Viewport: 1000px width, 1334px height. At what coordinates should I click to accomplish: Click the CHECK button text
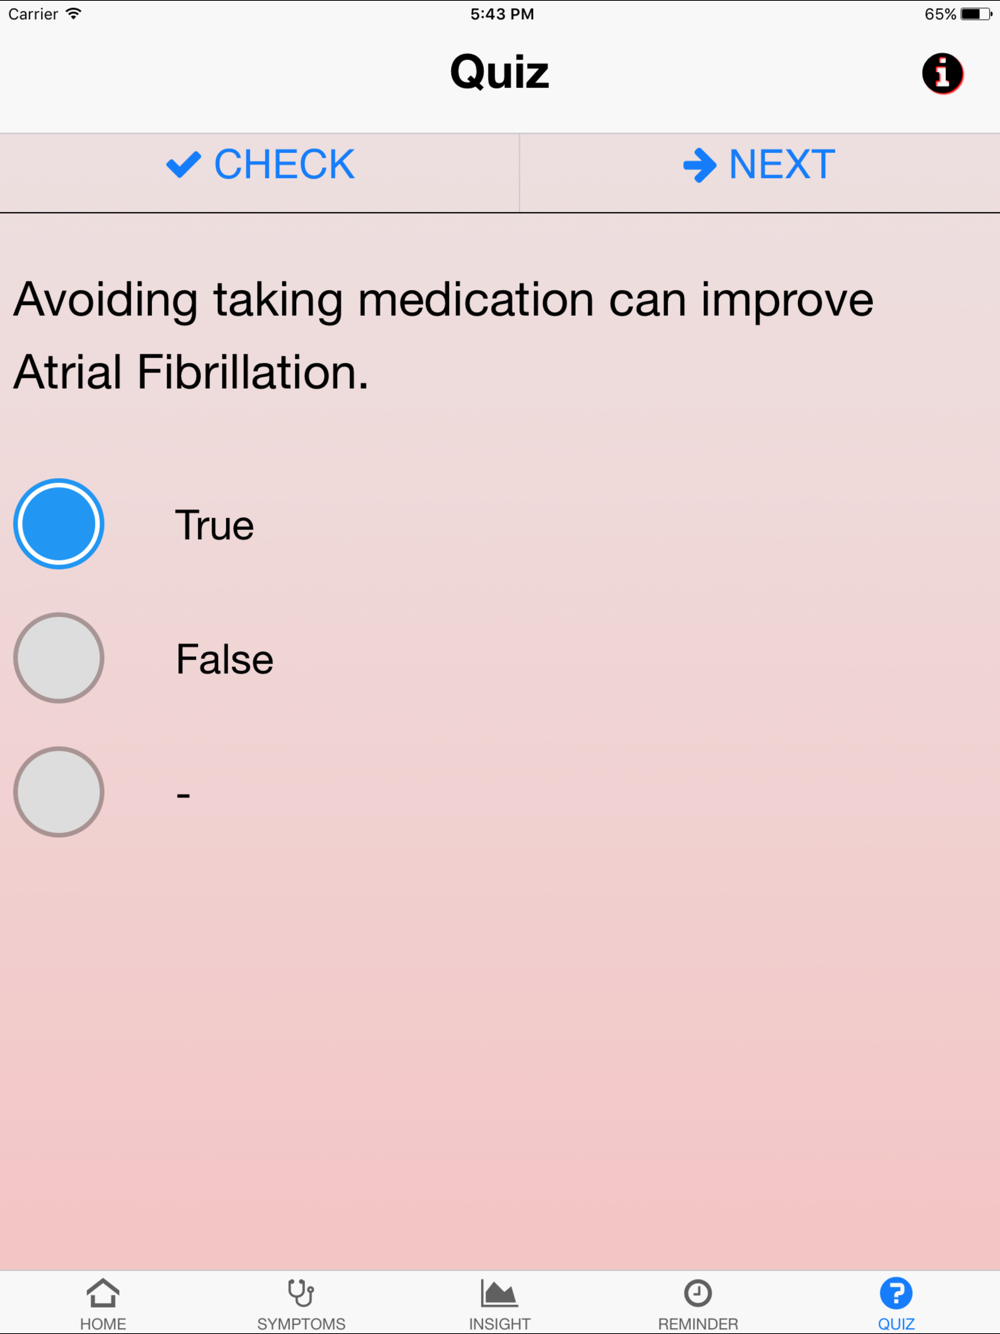tap(284, 164)
